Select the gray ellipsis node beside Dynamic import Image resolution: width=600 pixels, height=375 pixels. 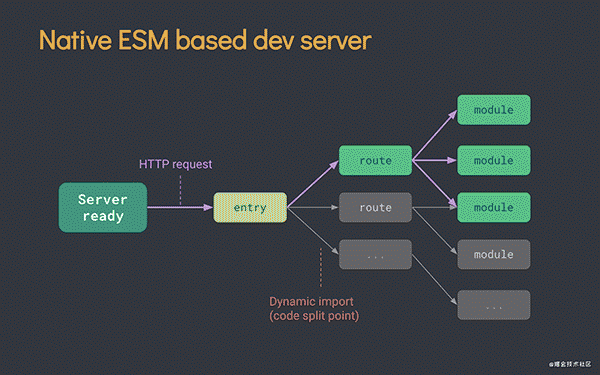tap(375, 254)
